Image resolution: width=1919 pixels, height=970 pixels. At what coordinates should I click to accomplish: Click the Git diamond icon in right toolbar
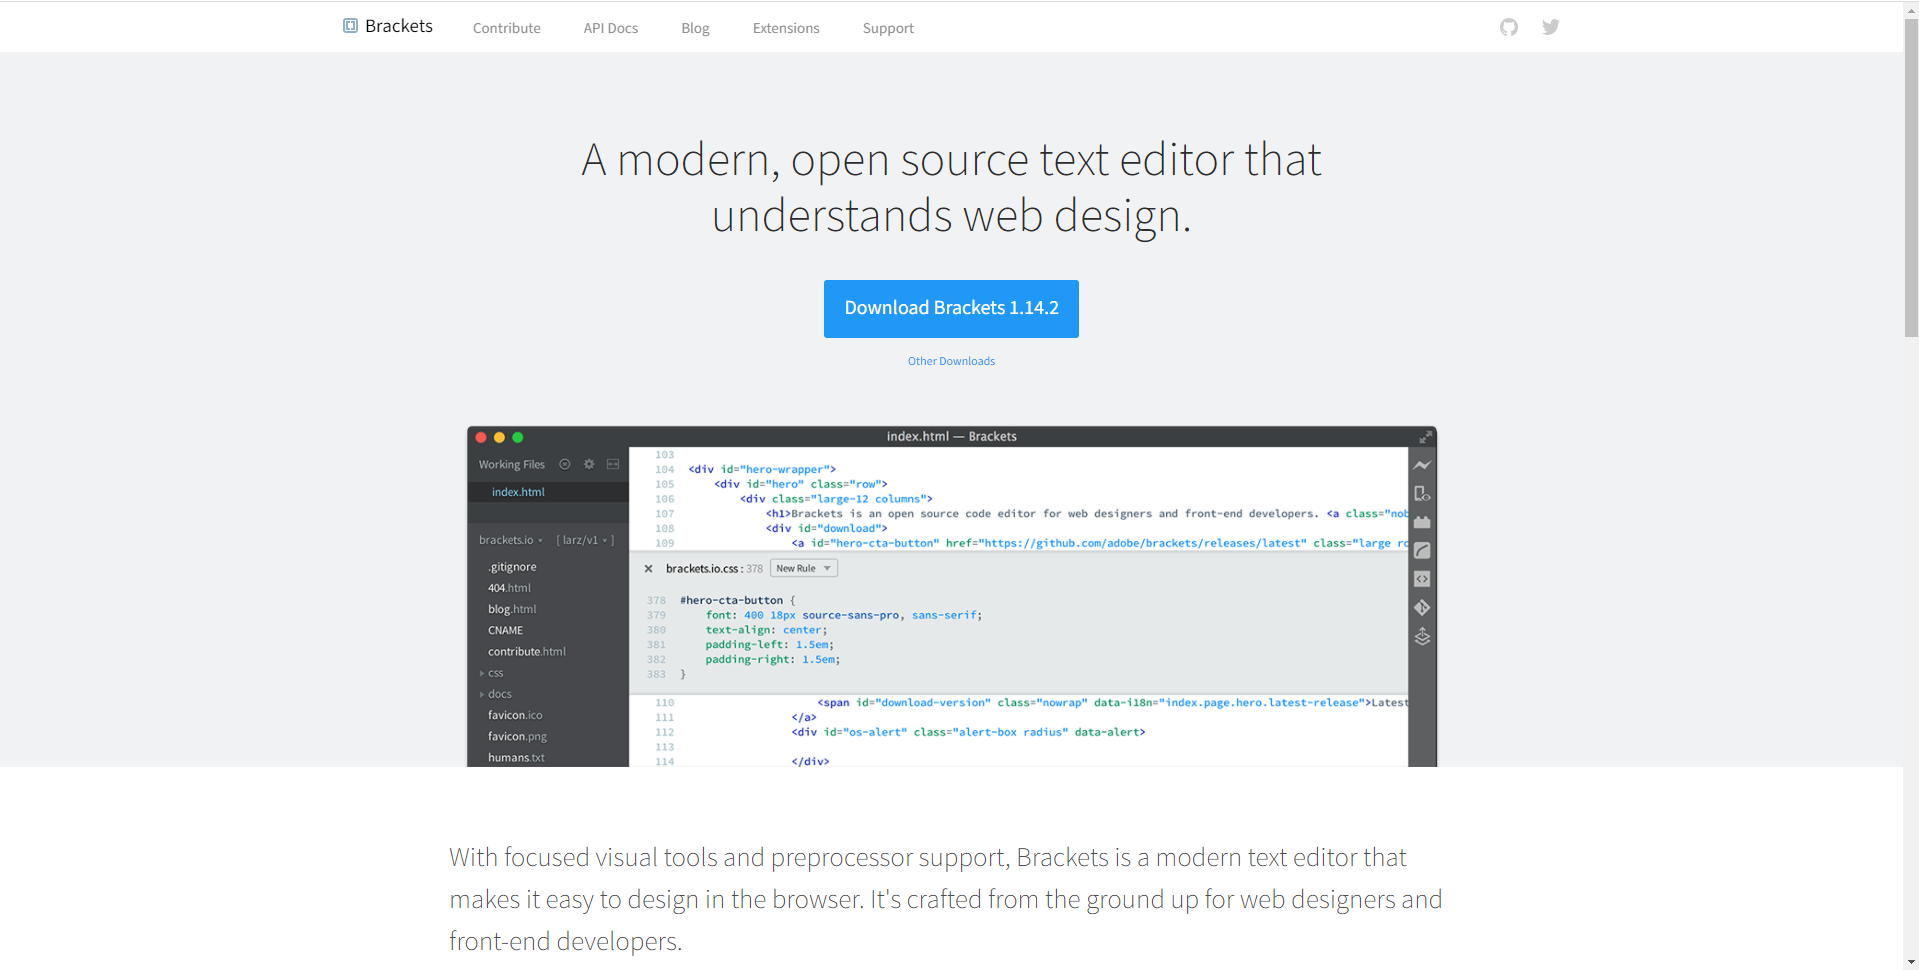pyautogui.click(x=1422, y=608)
